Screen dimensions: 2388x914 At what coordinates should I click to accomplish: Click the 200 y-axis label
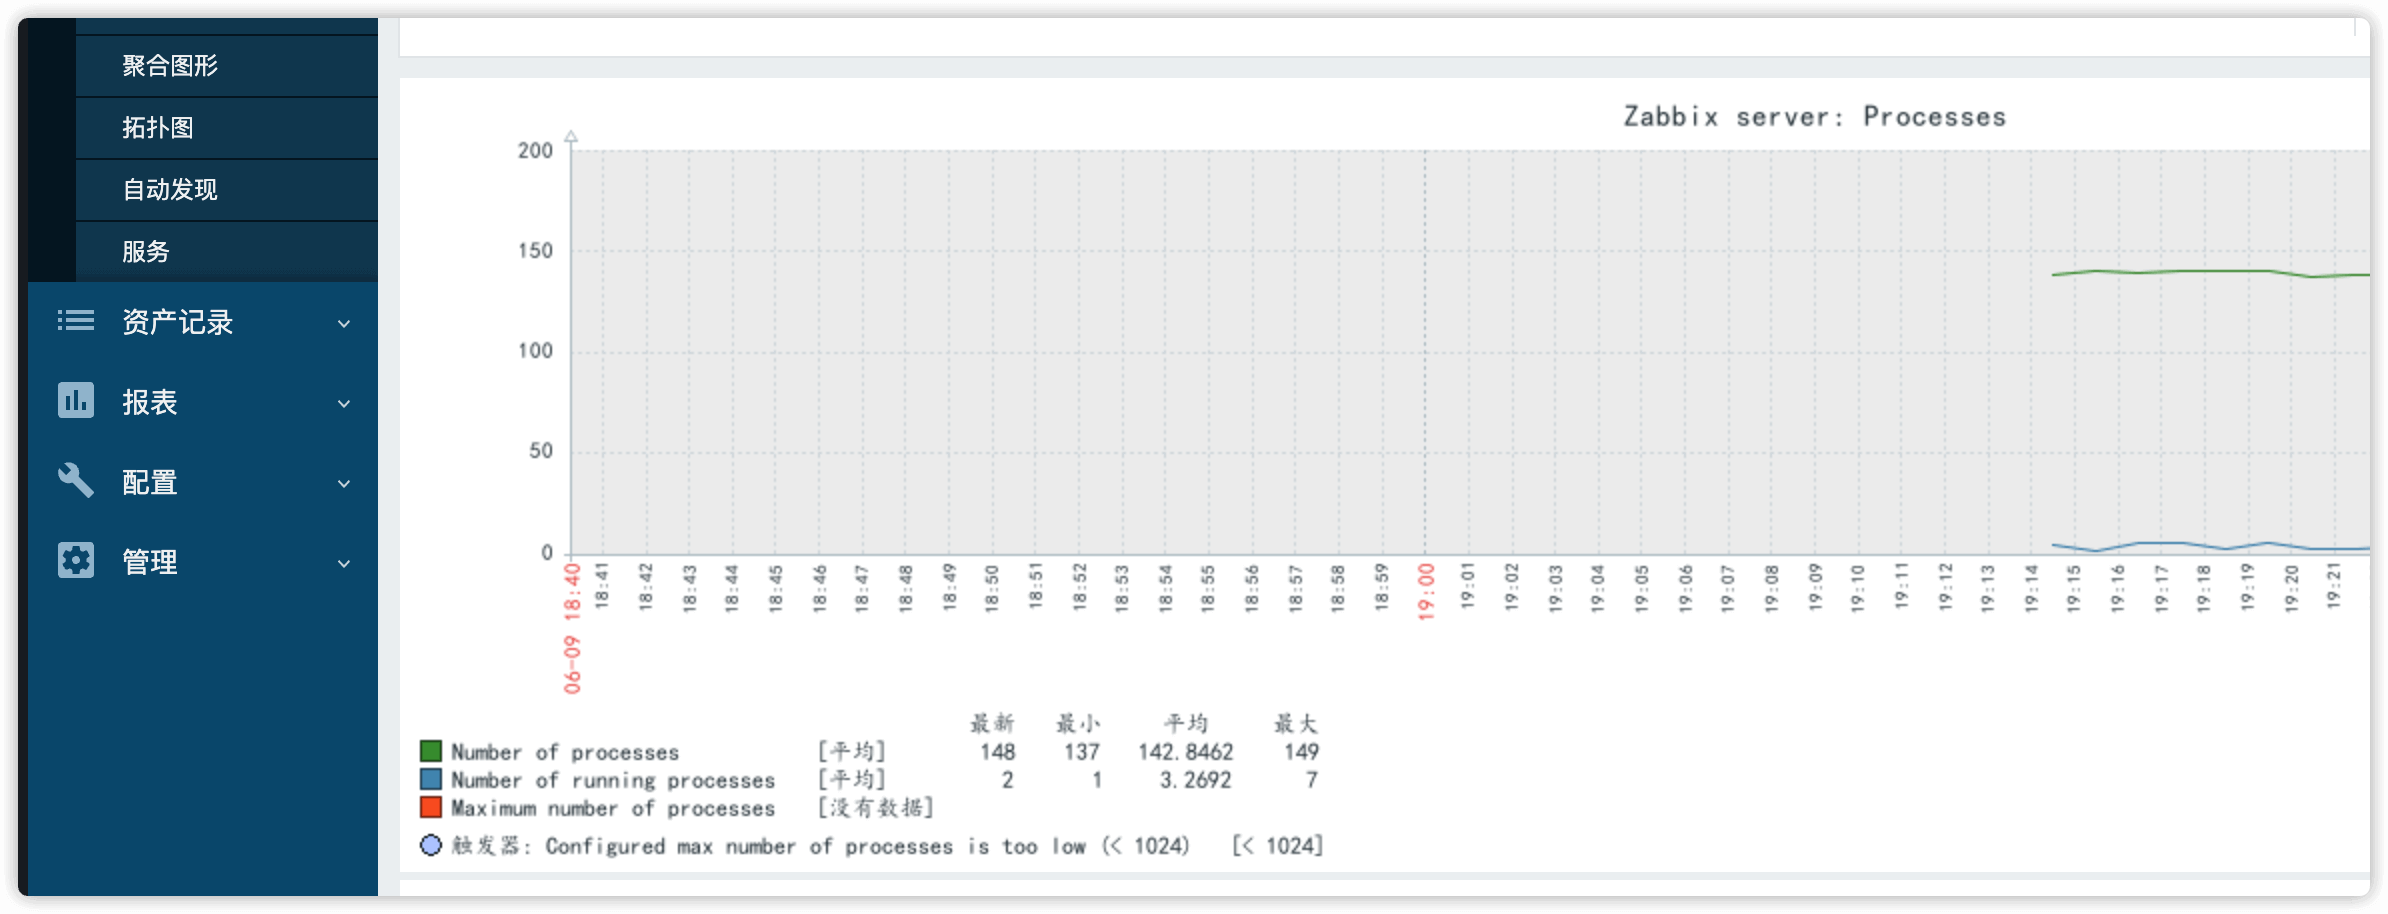[535, 151]
